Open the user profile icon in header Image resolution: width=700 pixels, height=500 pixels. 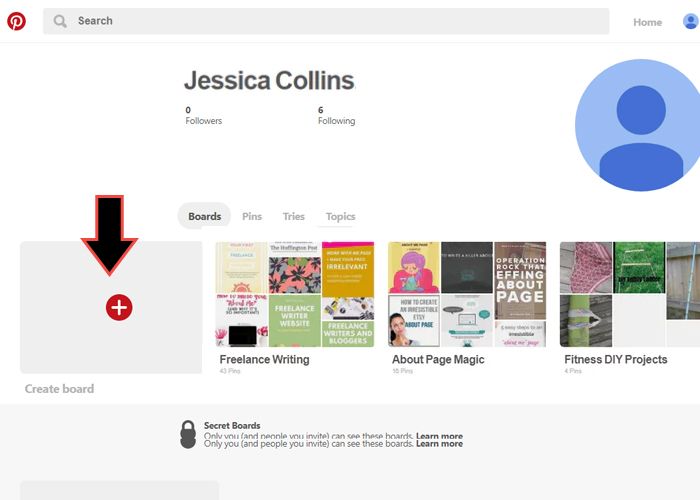coord(691,21)
